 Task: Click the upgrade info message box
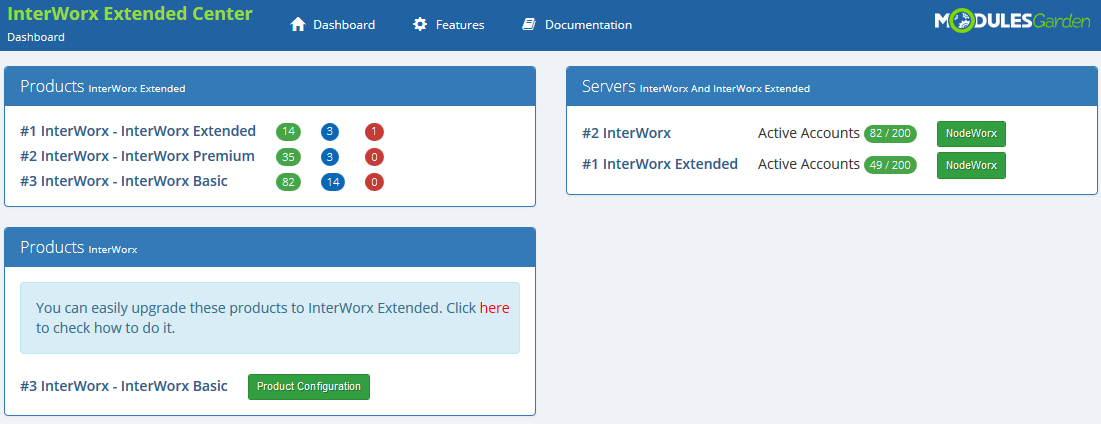270,318
